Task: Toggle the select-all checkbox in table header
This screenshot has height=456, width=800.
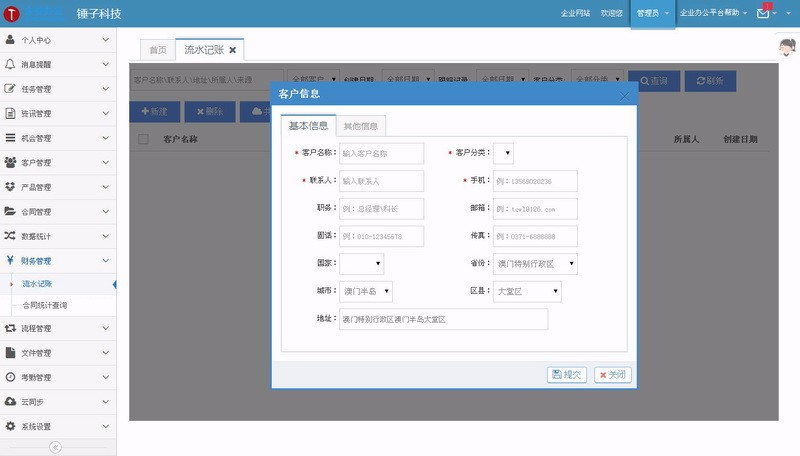Action: (x=143, y=139)
